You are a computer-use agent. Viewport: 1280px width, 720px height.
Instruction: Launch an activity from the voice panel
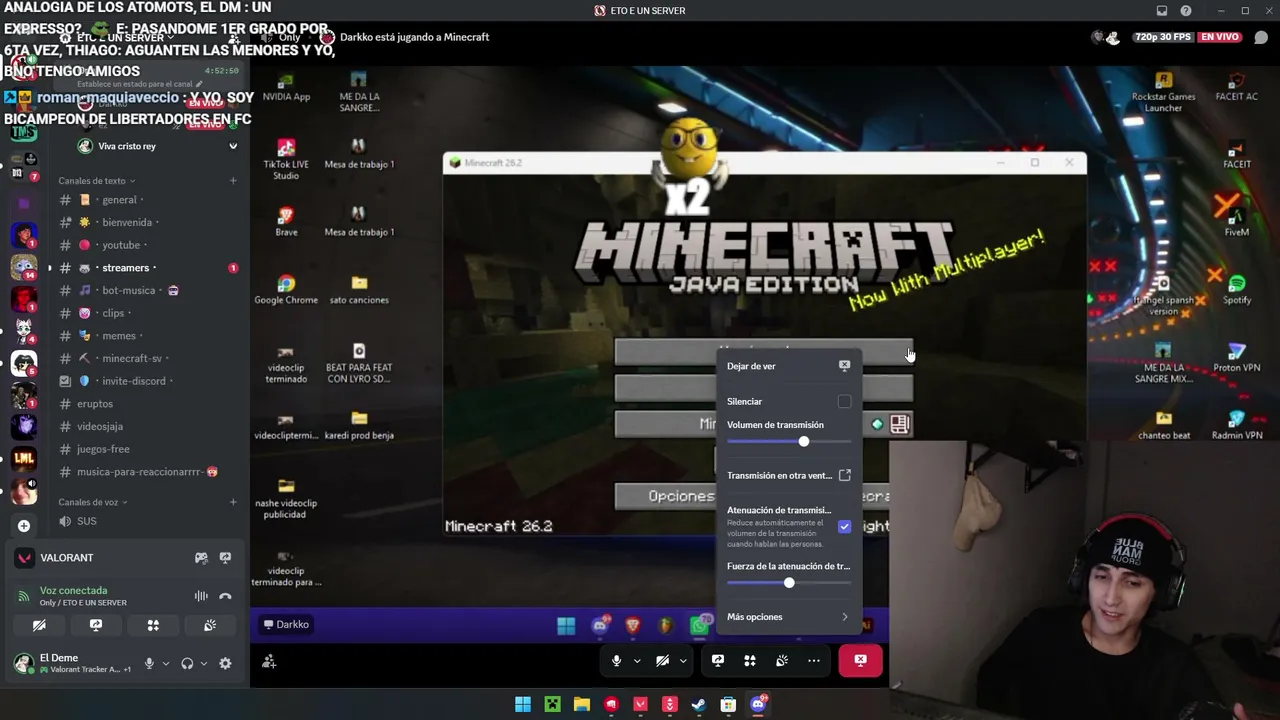(x=153, y=625)
